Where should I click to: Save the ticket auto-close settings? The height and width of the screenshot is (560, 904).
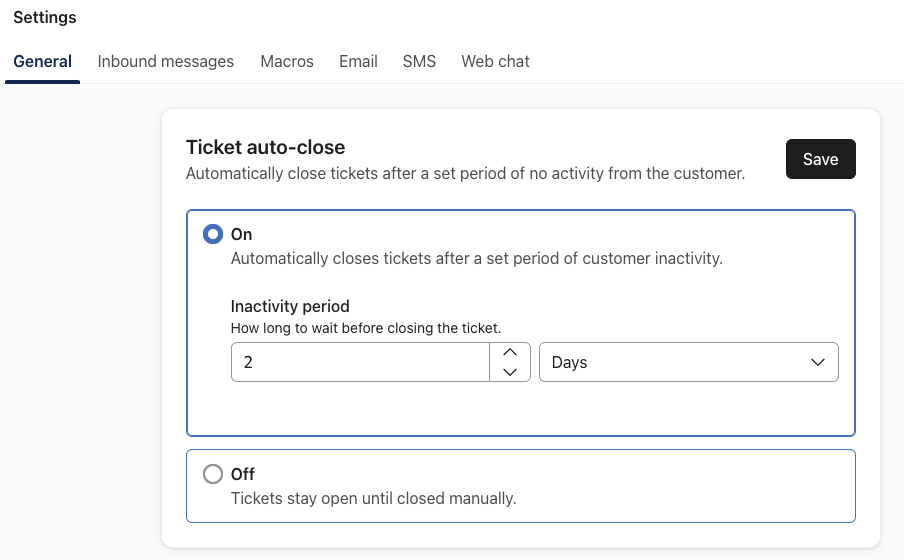point(820,159)
